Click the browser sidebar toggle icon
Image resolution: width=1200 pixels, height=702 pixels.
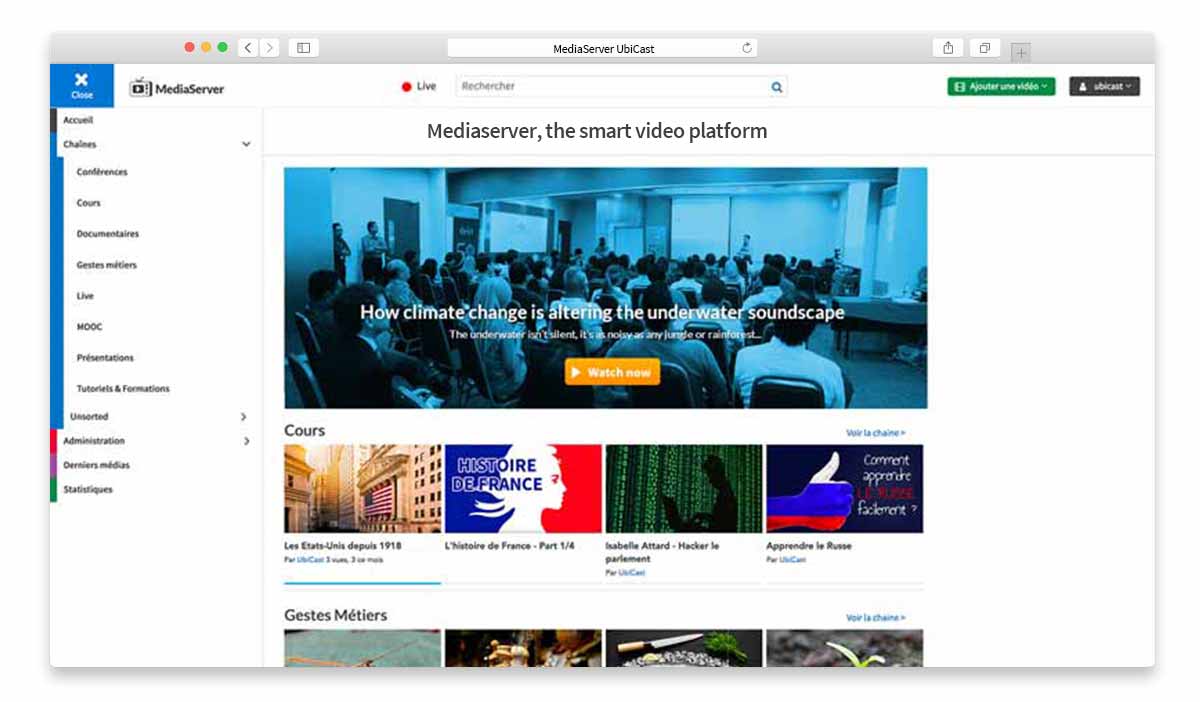pyautogui.click(x=304, y=48)
